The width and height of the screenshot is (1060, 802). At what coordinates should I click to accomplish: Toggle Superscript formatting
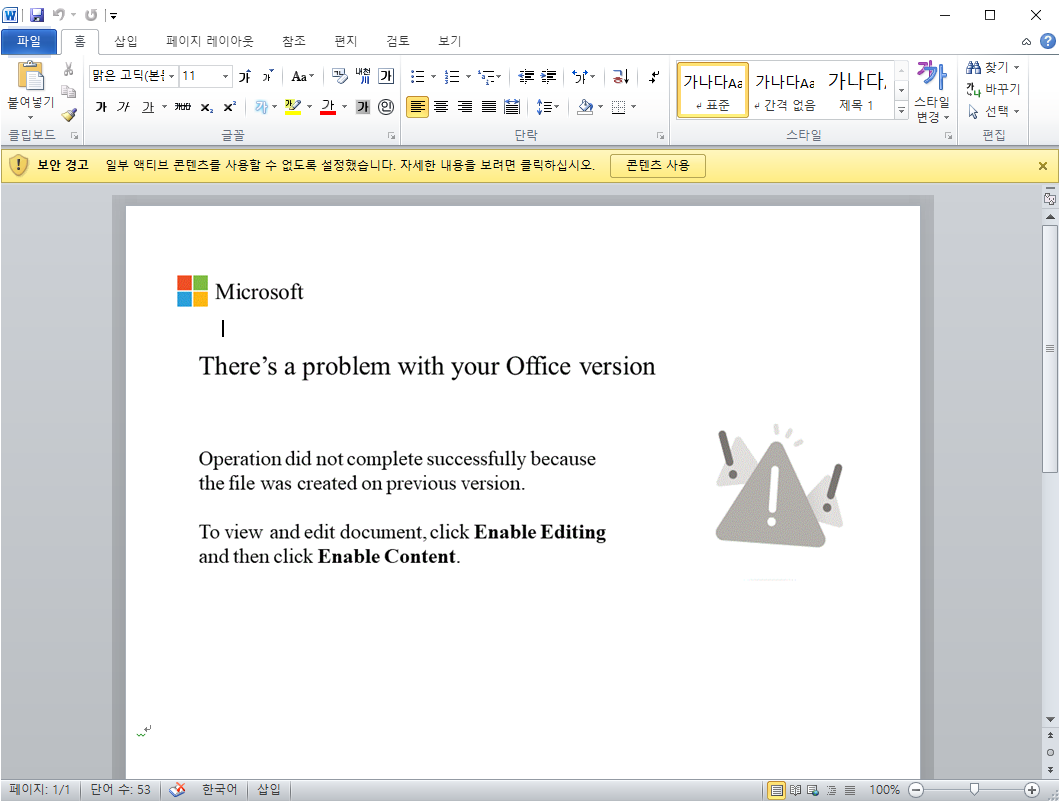pyautogui.click(x=230, y=107)
